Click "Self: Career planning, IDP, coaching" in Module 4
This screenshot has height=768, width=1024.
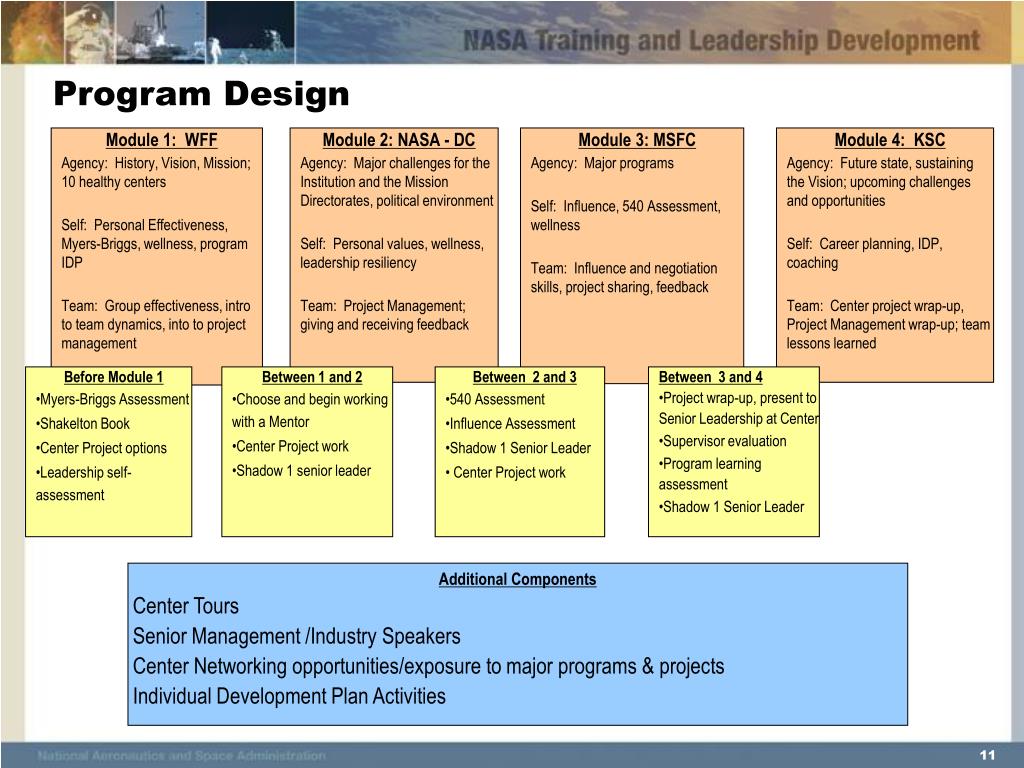[865, 253]
